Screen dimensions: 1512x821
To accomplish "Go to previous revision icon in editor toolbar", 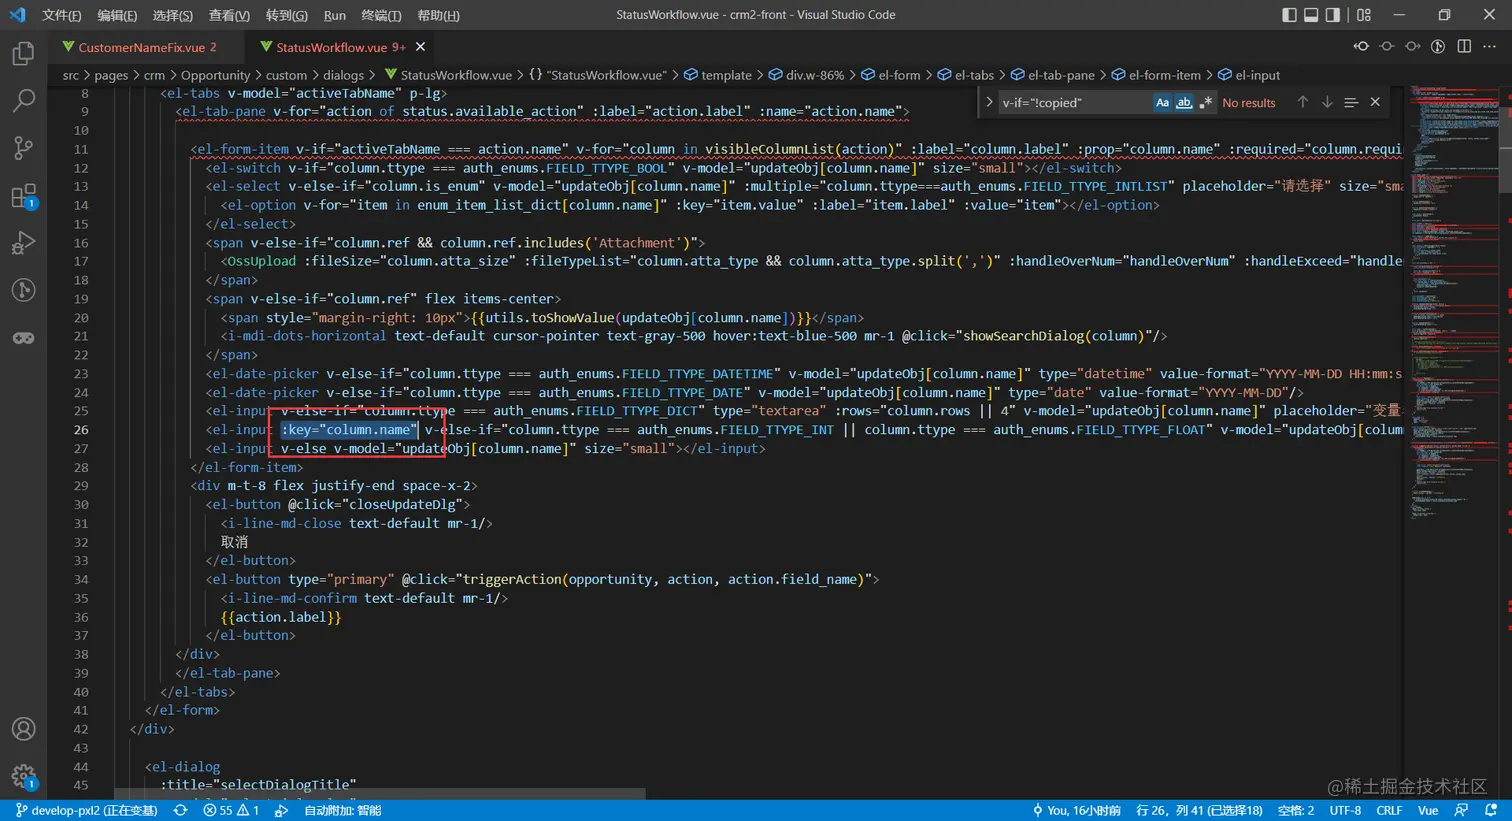I will [x=1361, y=47].
